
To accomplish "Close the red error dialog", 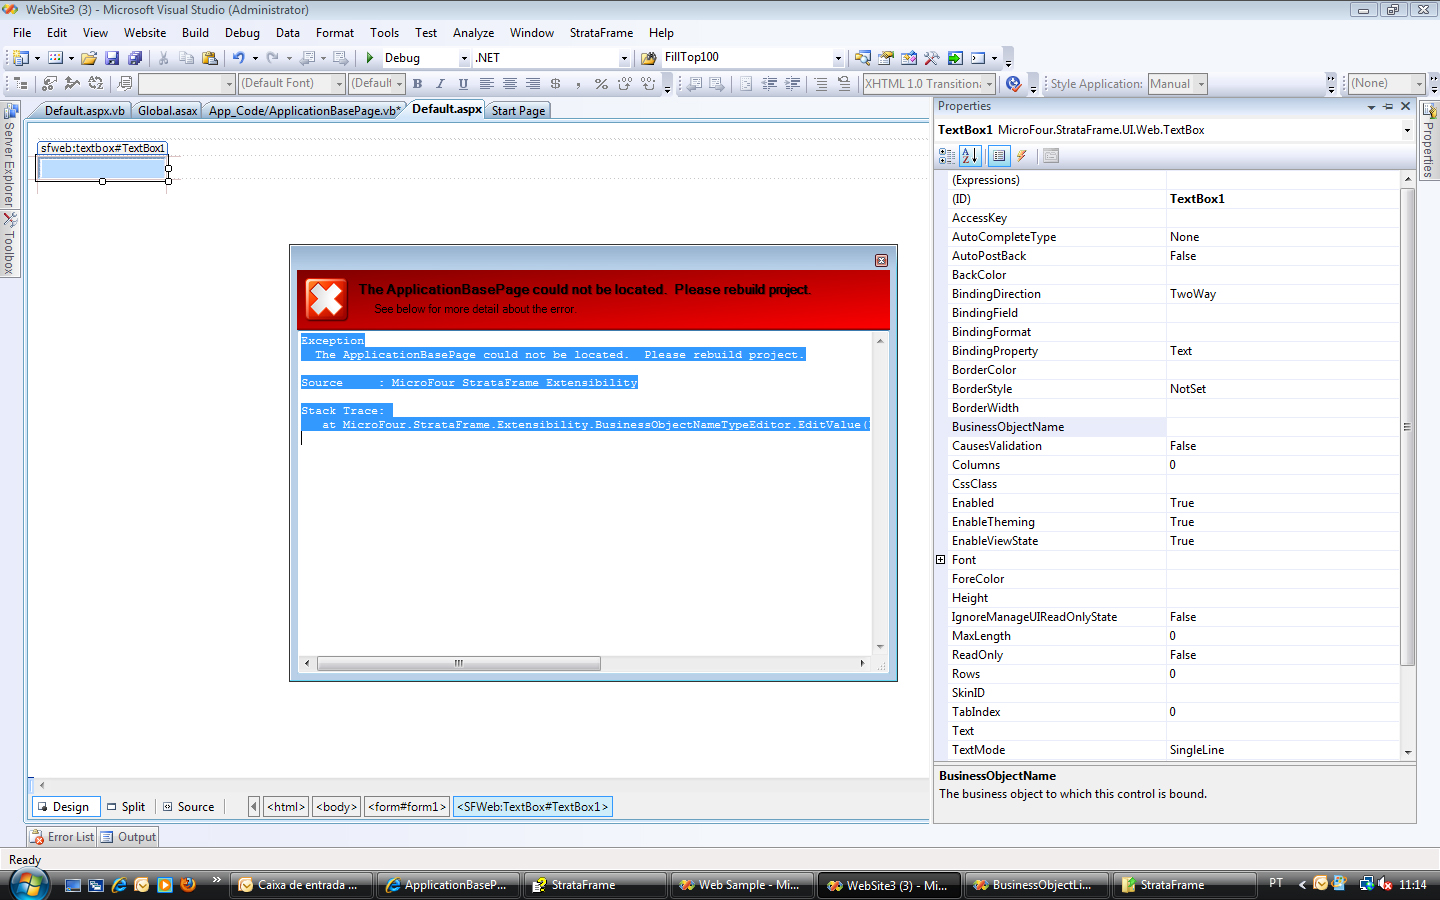I will coord(881,260).
